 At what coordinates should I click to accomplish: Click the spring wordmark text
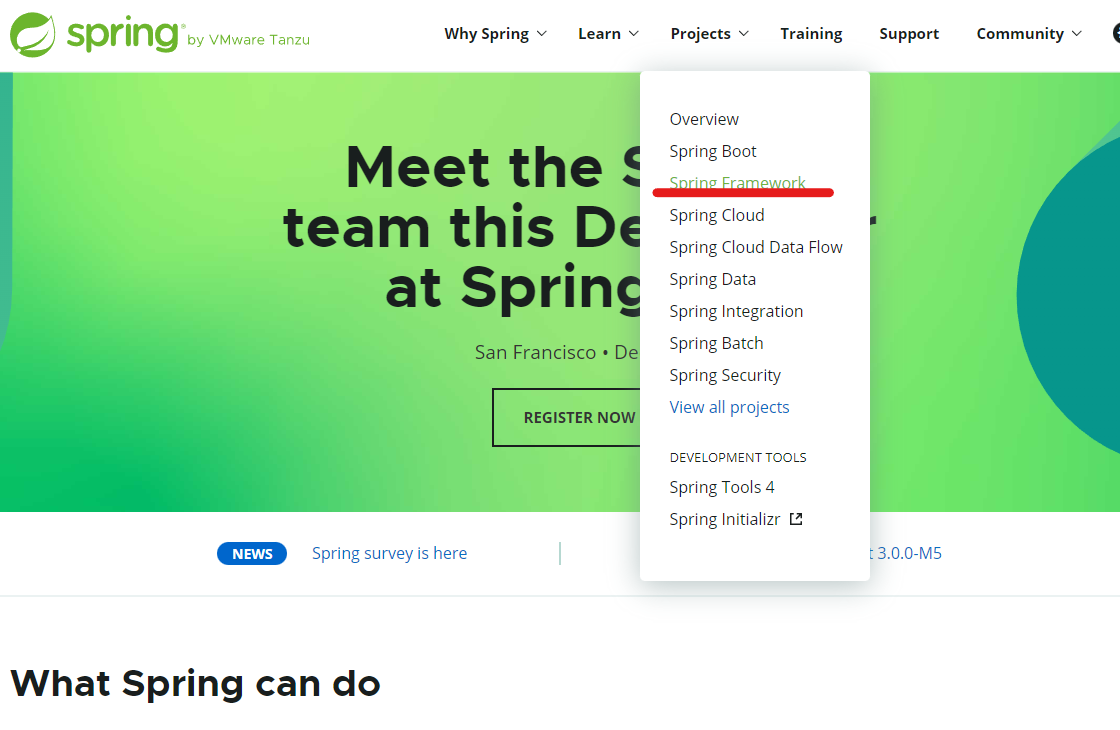(x=123, y=33)
